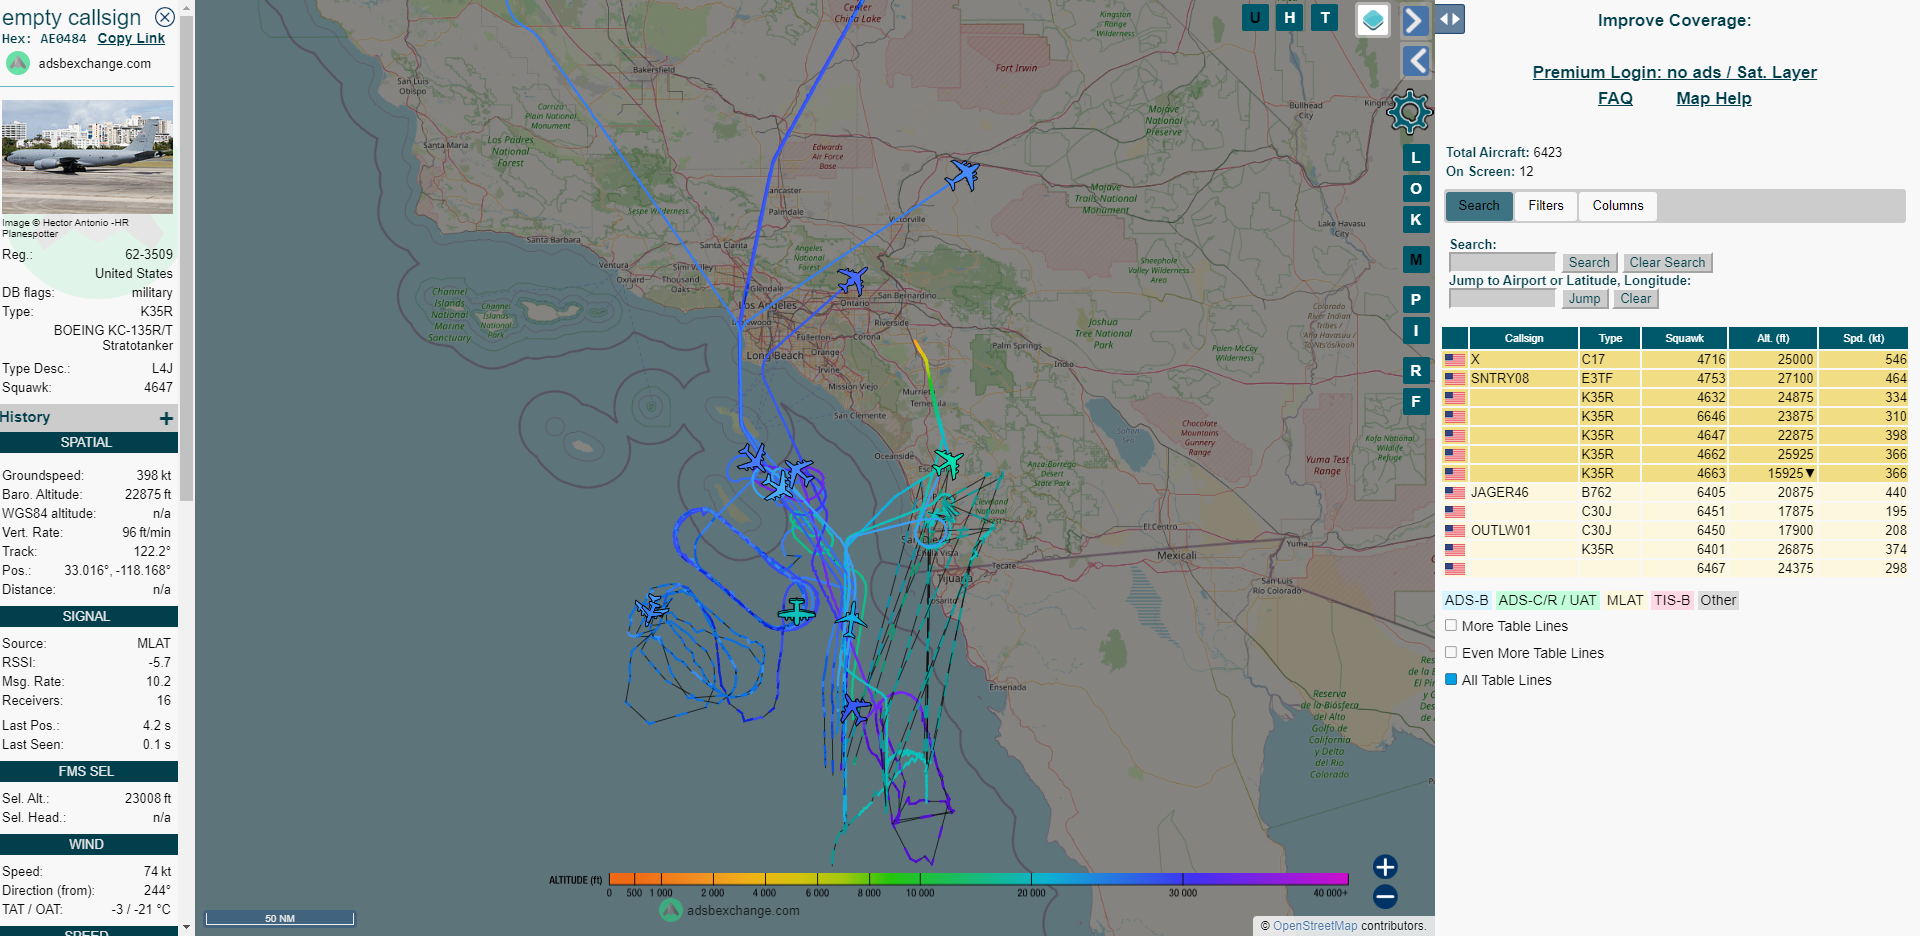1920x936 pixels.
Task: Open Premium Login link
Action: pos(1674,72)
